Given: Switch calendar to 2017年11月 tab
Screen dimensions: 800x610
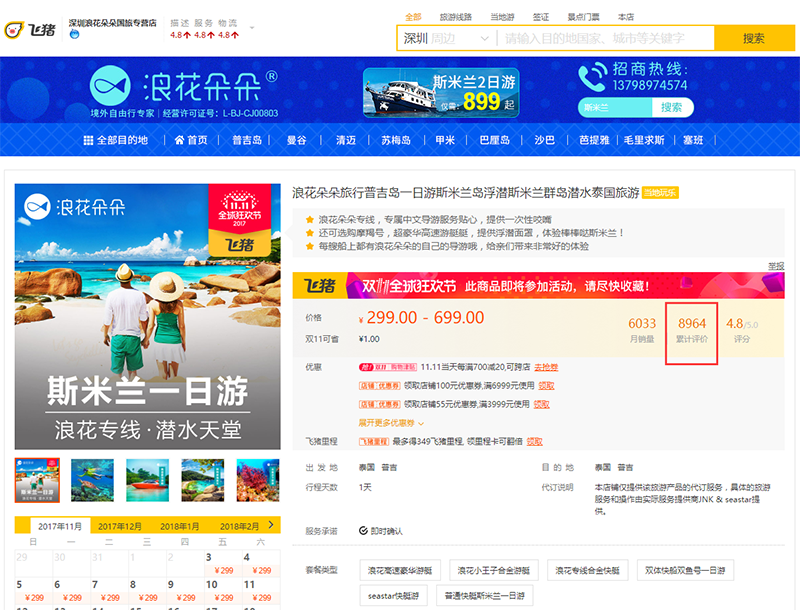Looking at the screenshot, I should (60, 526).
